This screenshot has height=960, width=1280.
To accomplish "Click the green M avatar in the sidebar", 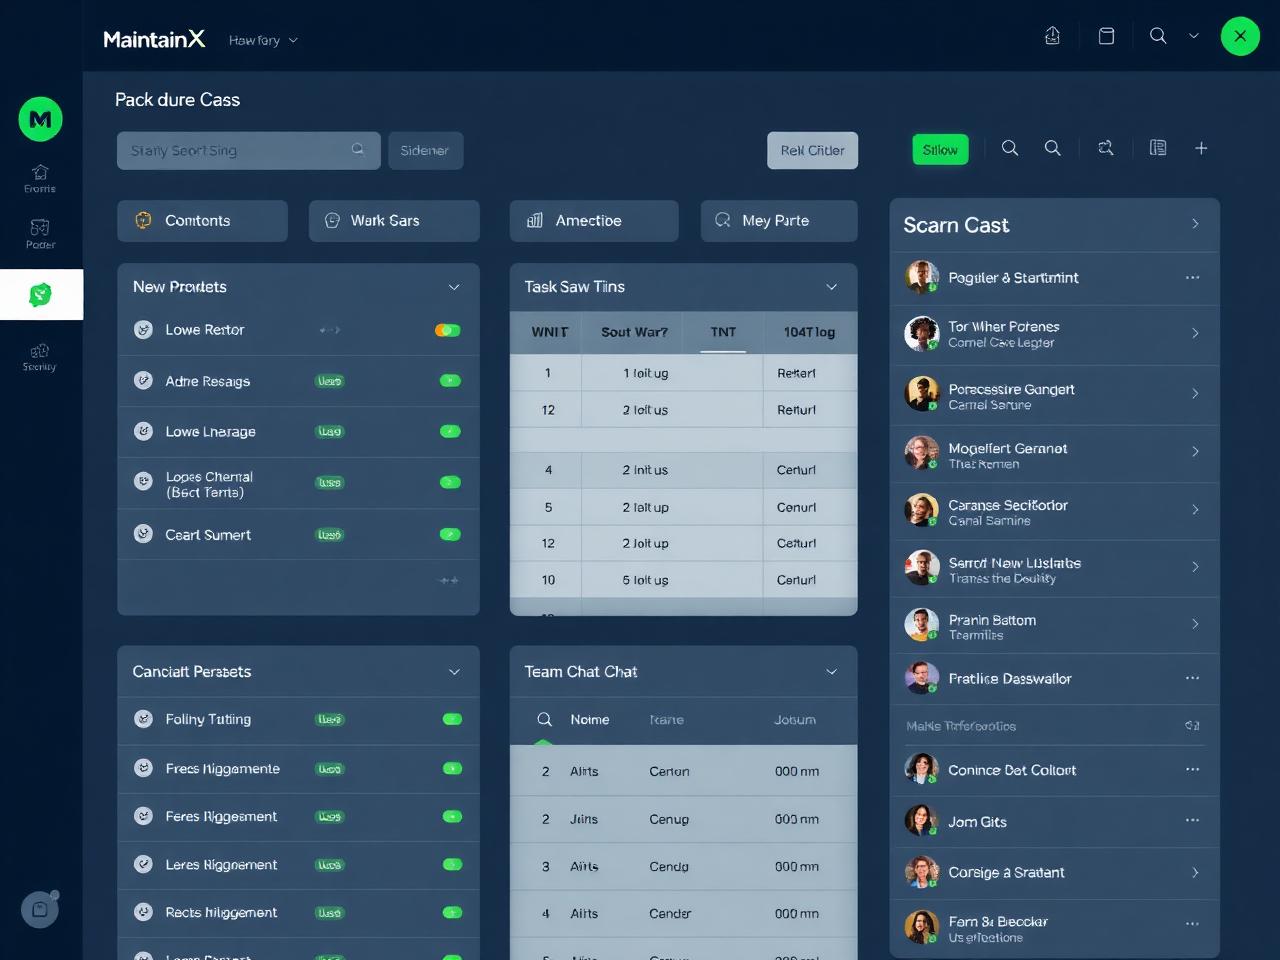I will point(40,119).
